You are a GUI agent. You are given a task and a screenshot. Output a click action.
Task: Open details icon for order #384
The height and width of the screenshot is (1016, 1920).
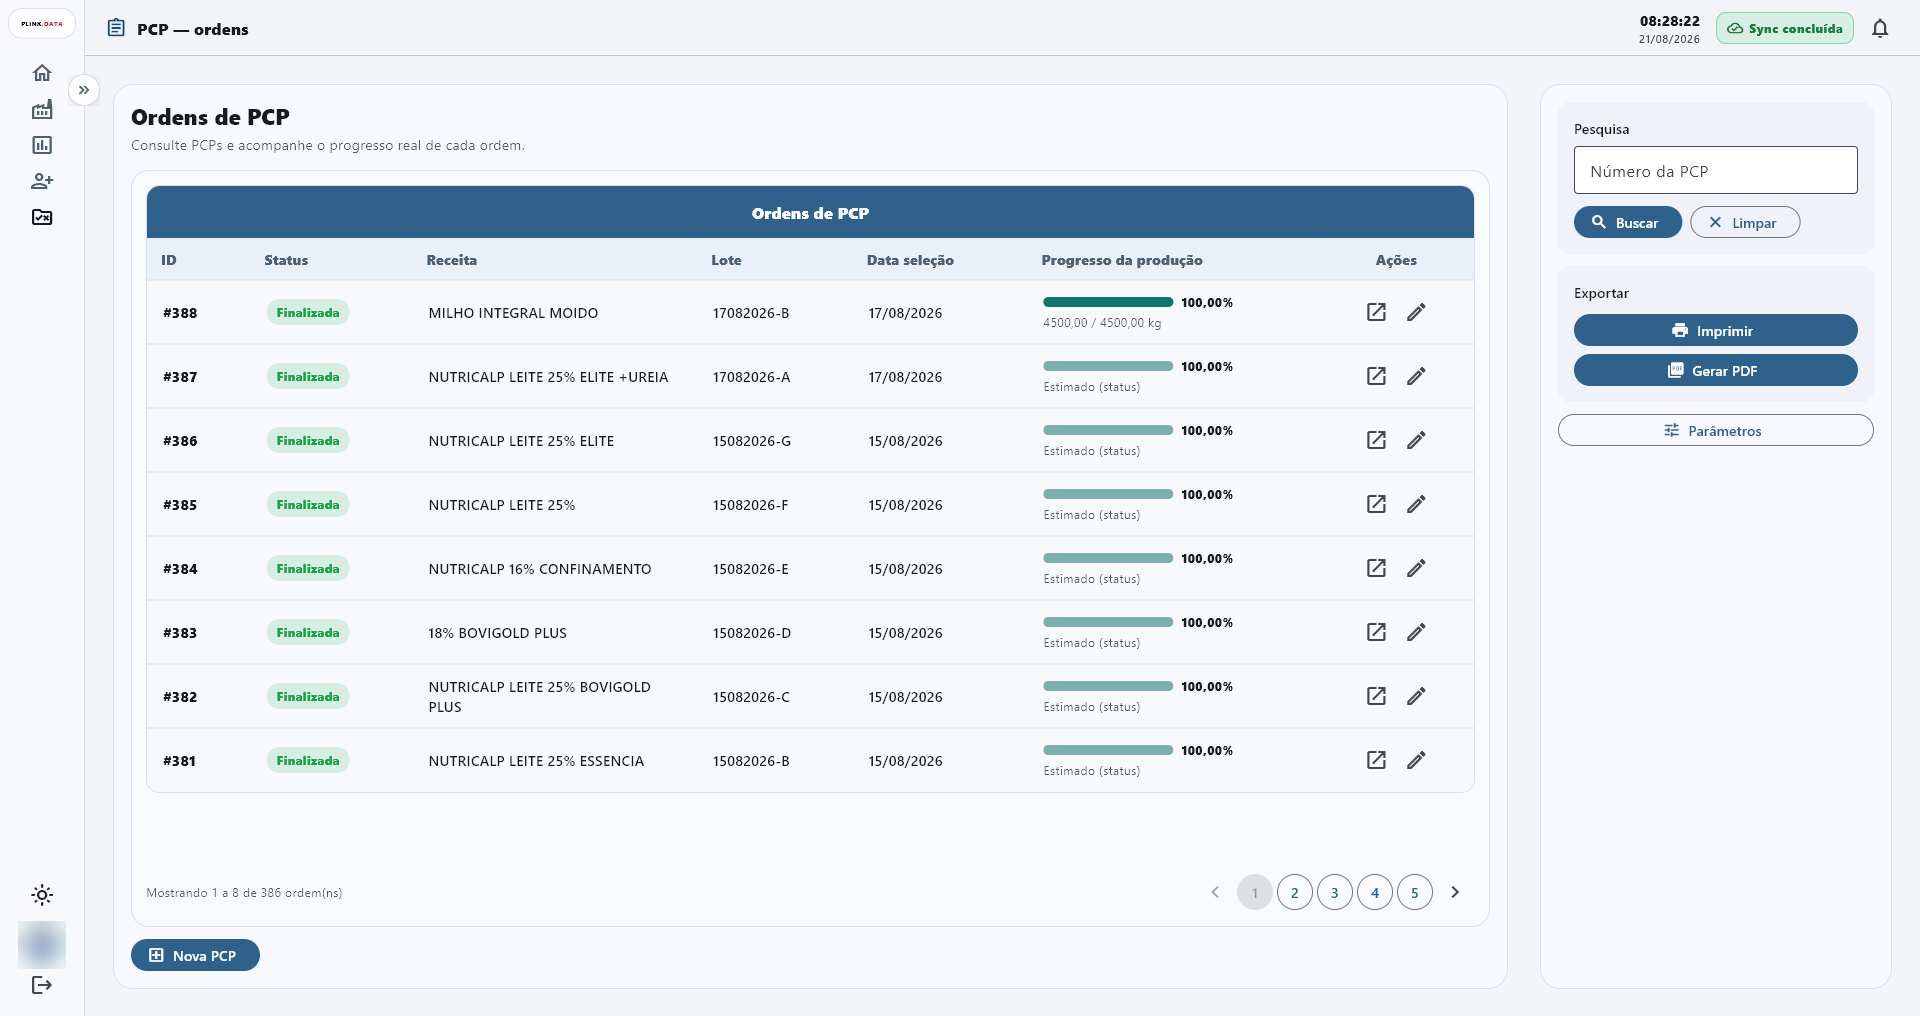[x=1377, y=568]
